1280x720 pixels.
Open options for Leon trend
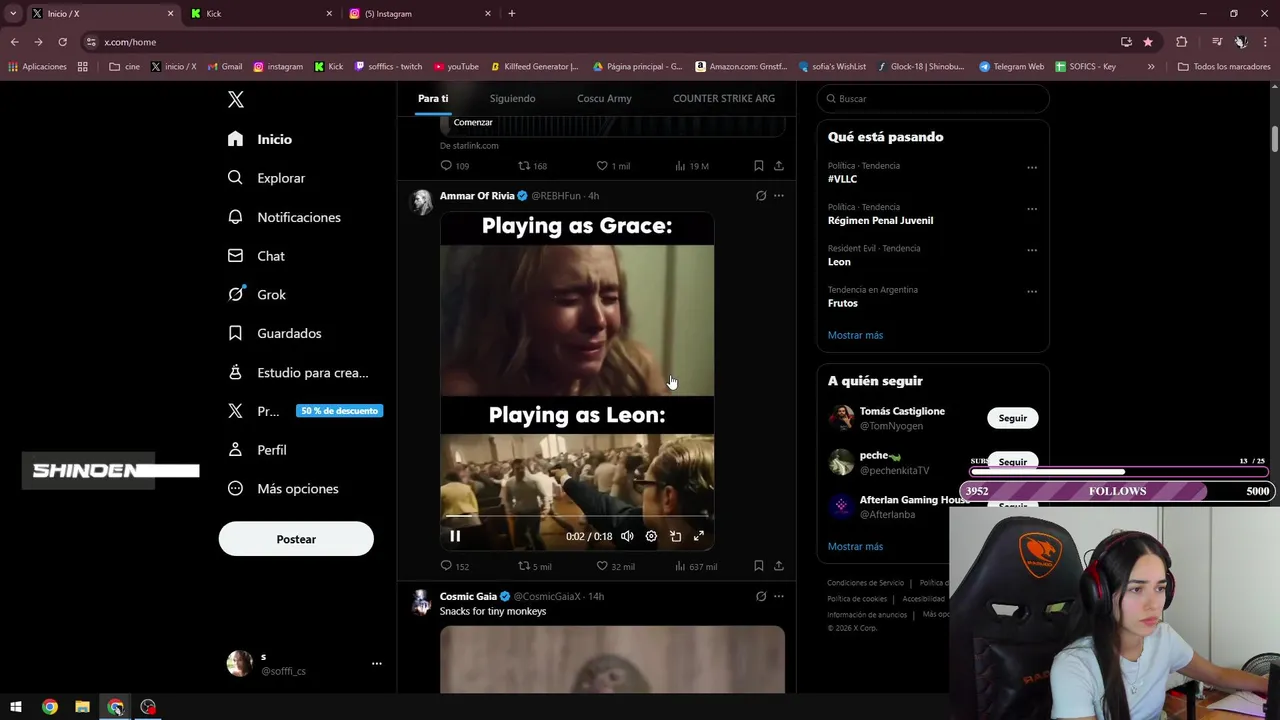click(x=1032, y=250)
